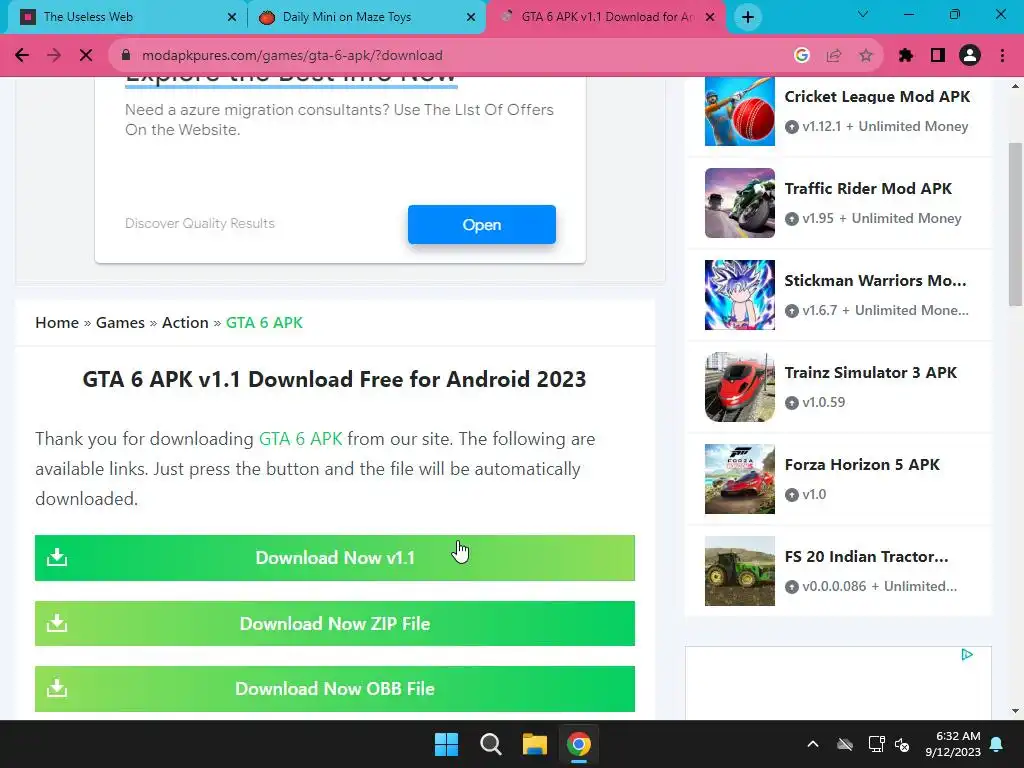This screenshot has height=768, width=1024.
Task: Open Windows taskbar search
Action: [x=490, y=744]
